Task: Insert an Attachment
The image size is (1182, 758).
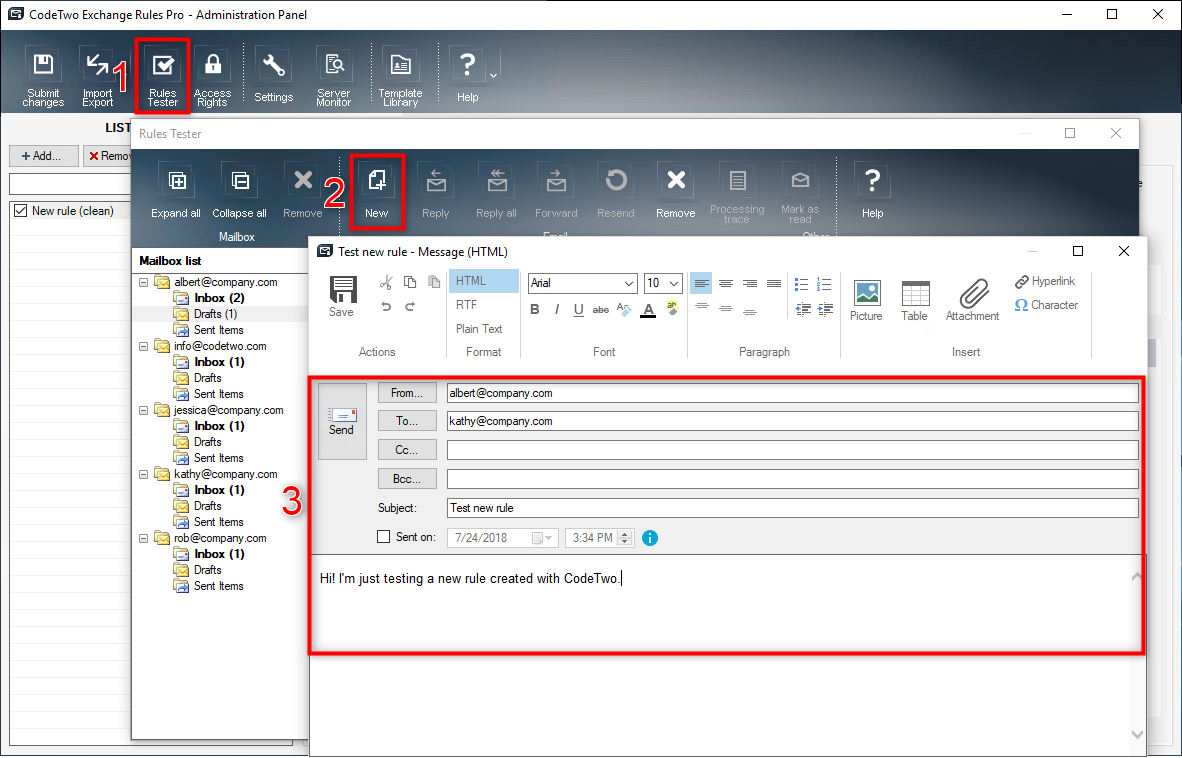Action: [971, 298]
